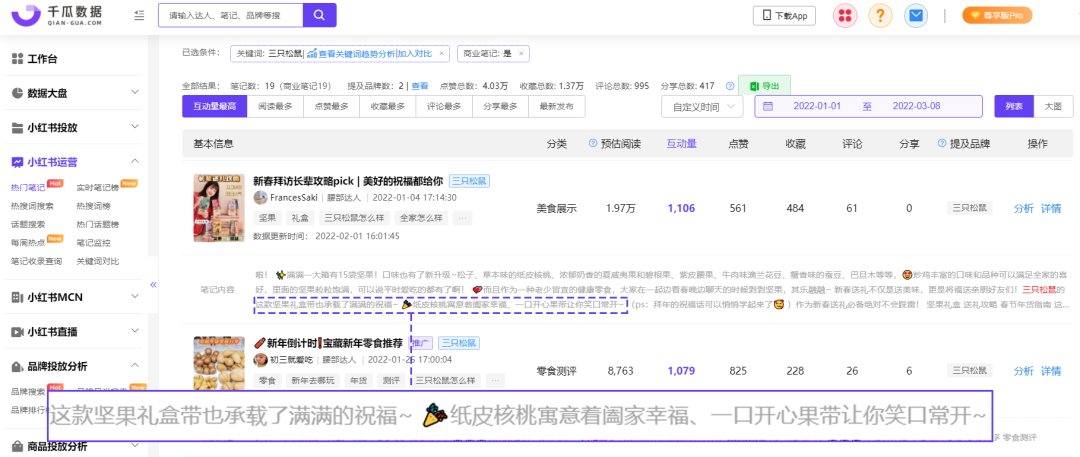Click 分析 for 新春拜访长辈 note
Viewport: 1080px width, 457px height.
pyautogui.click(x=1024, y=208)
